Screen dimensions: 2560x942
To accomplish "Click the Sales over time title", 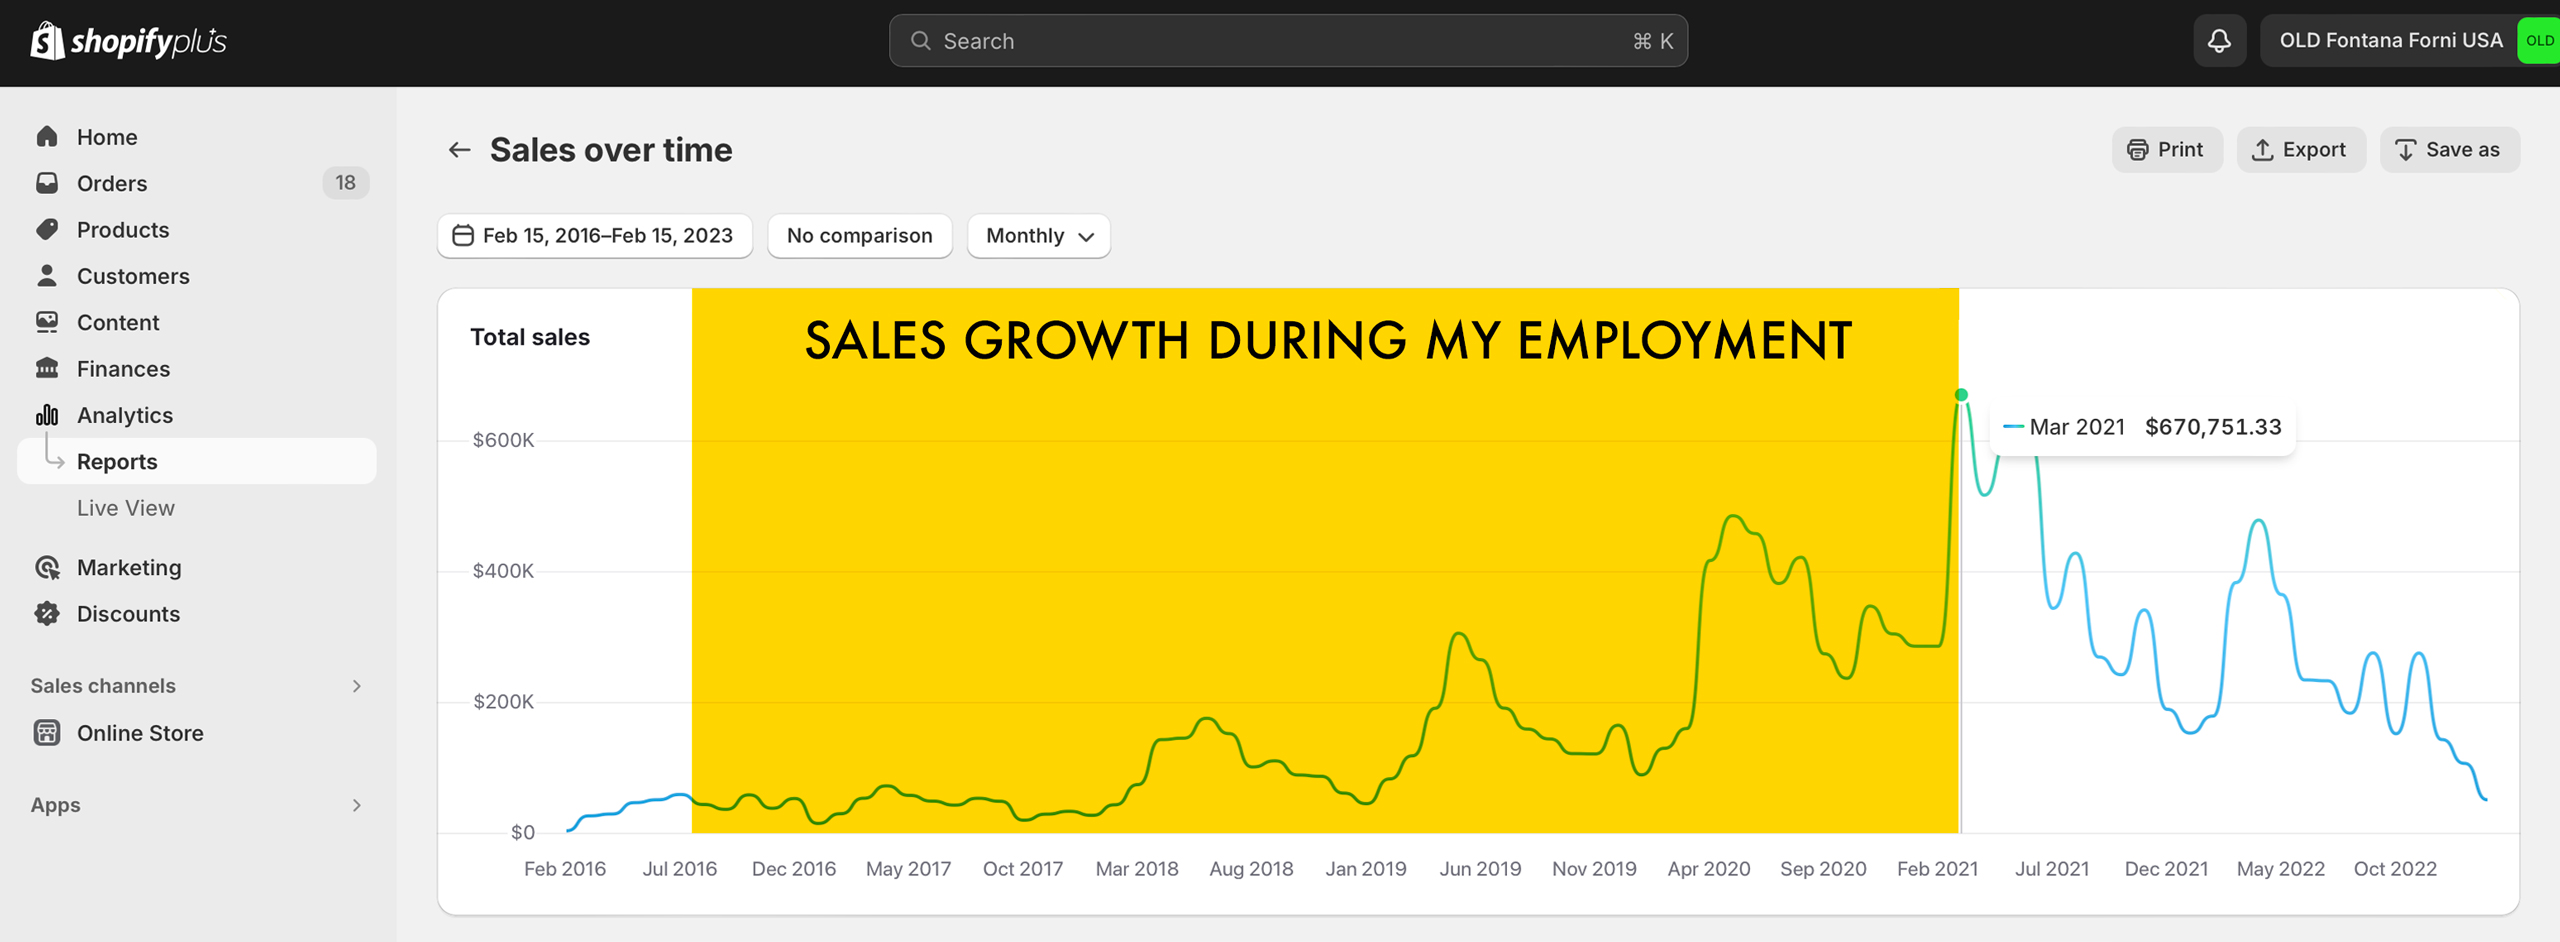I will tap(611, 150).
